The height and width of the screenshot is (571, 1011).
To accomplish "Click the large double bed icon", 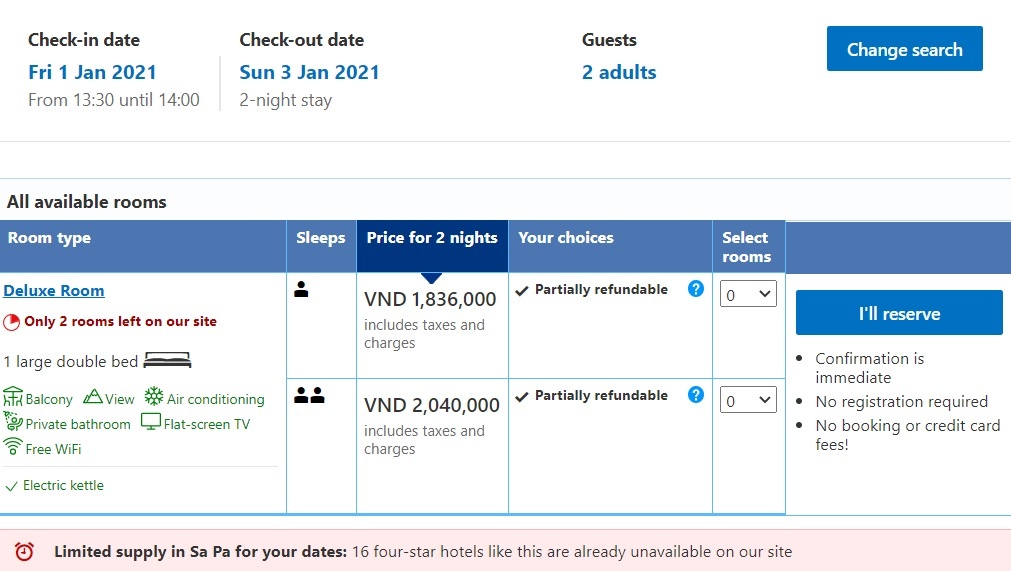I will pyautogui.click(x=167, y=360).
